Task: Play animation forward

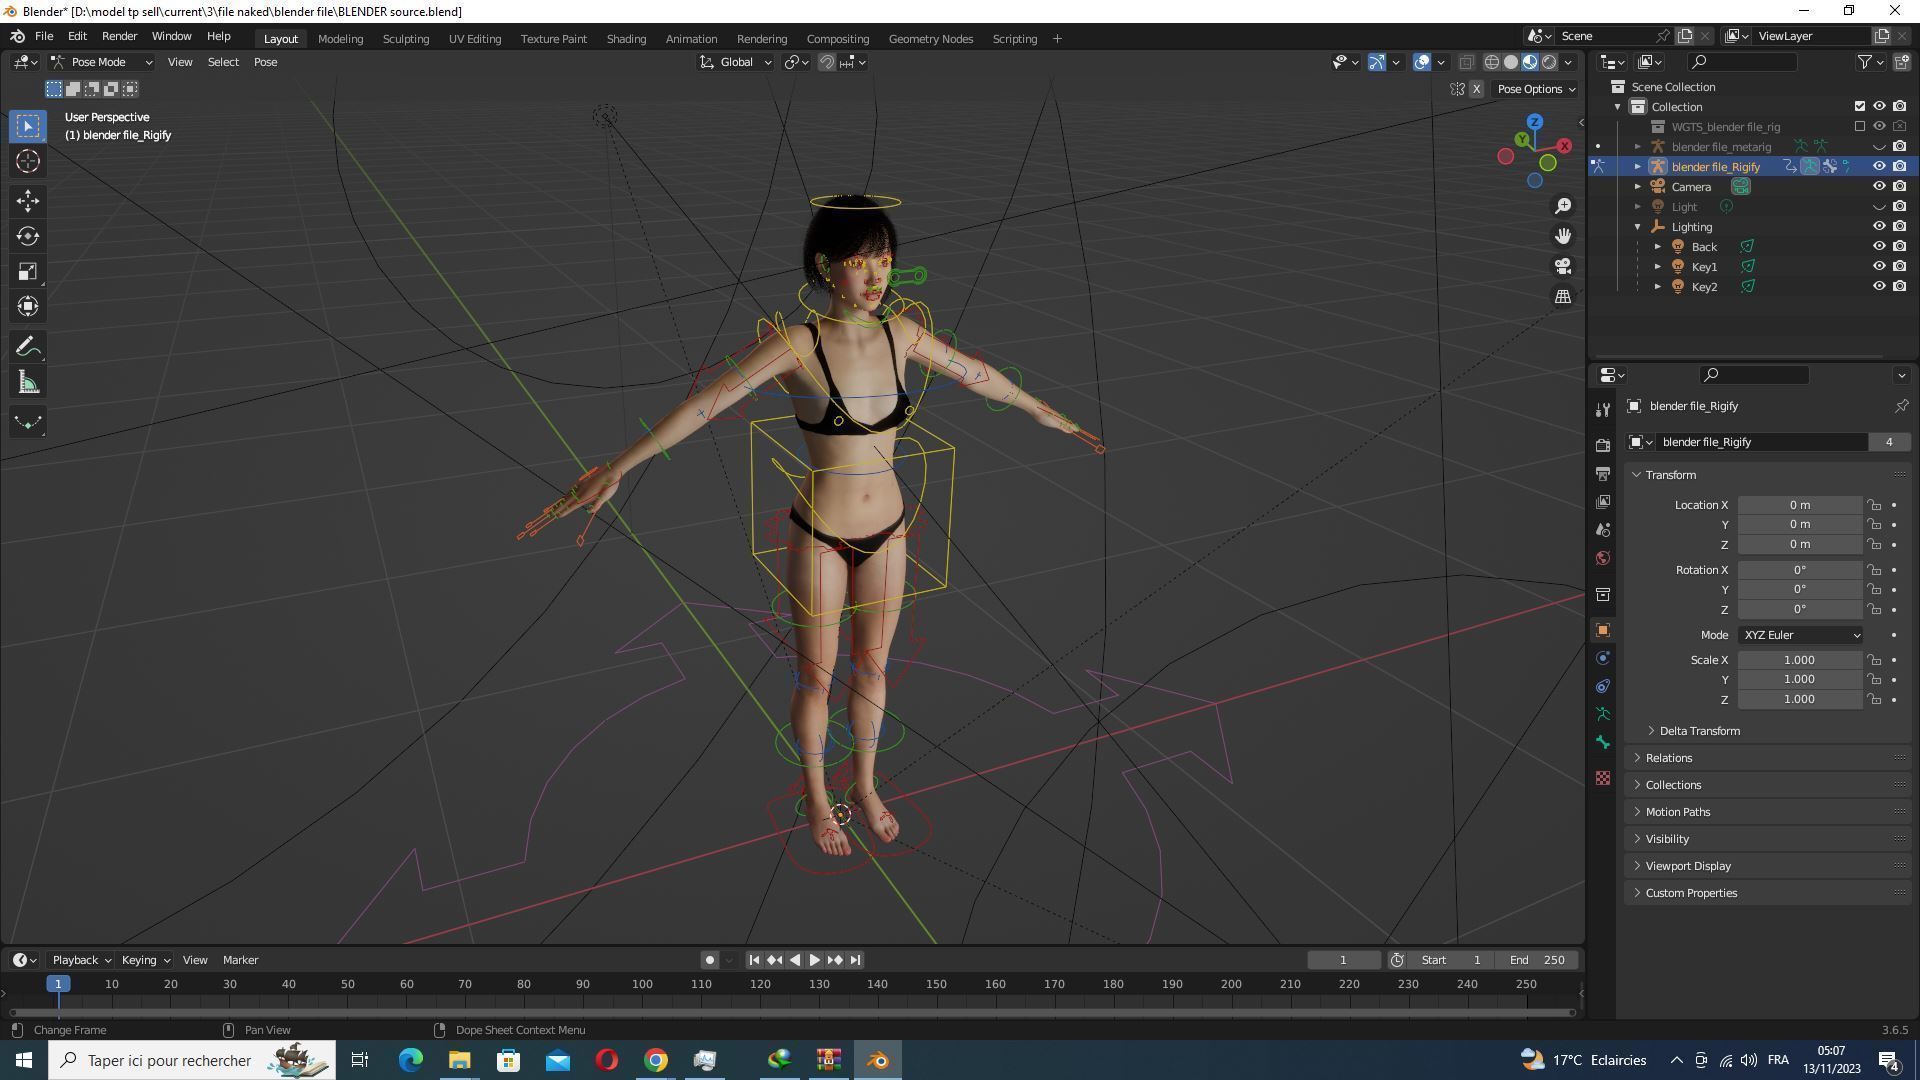Action: [814, 960]
